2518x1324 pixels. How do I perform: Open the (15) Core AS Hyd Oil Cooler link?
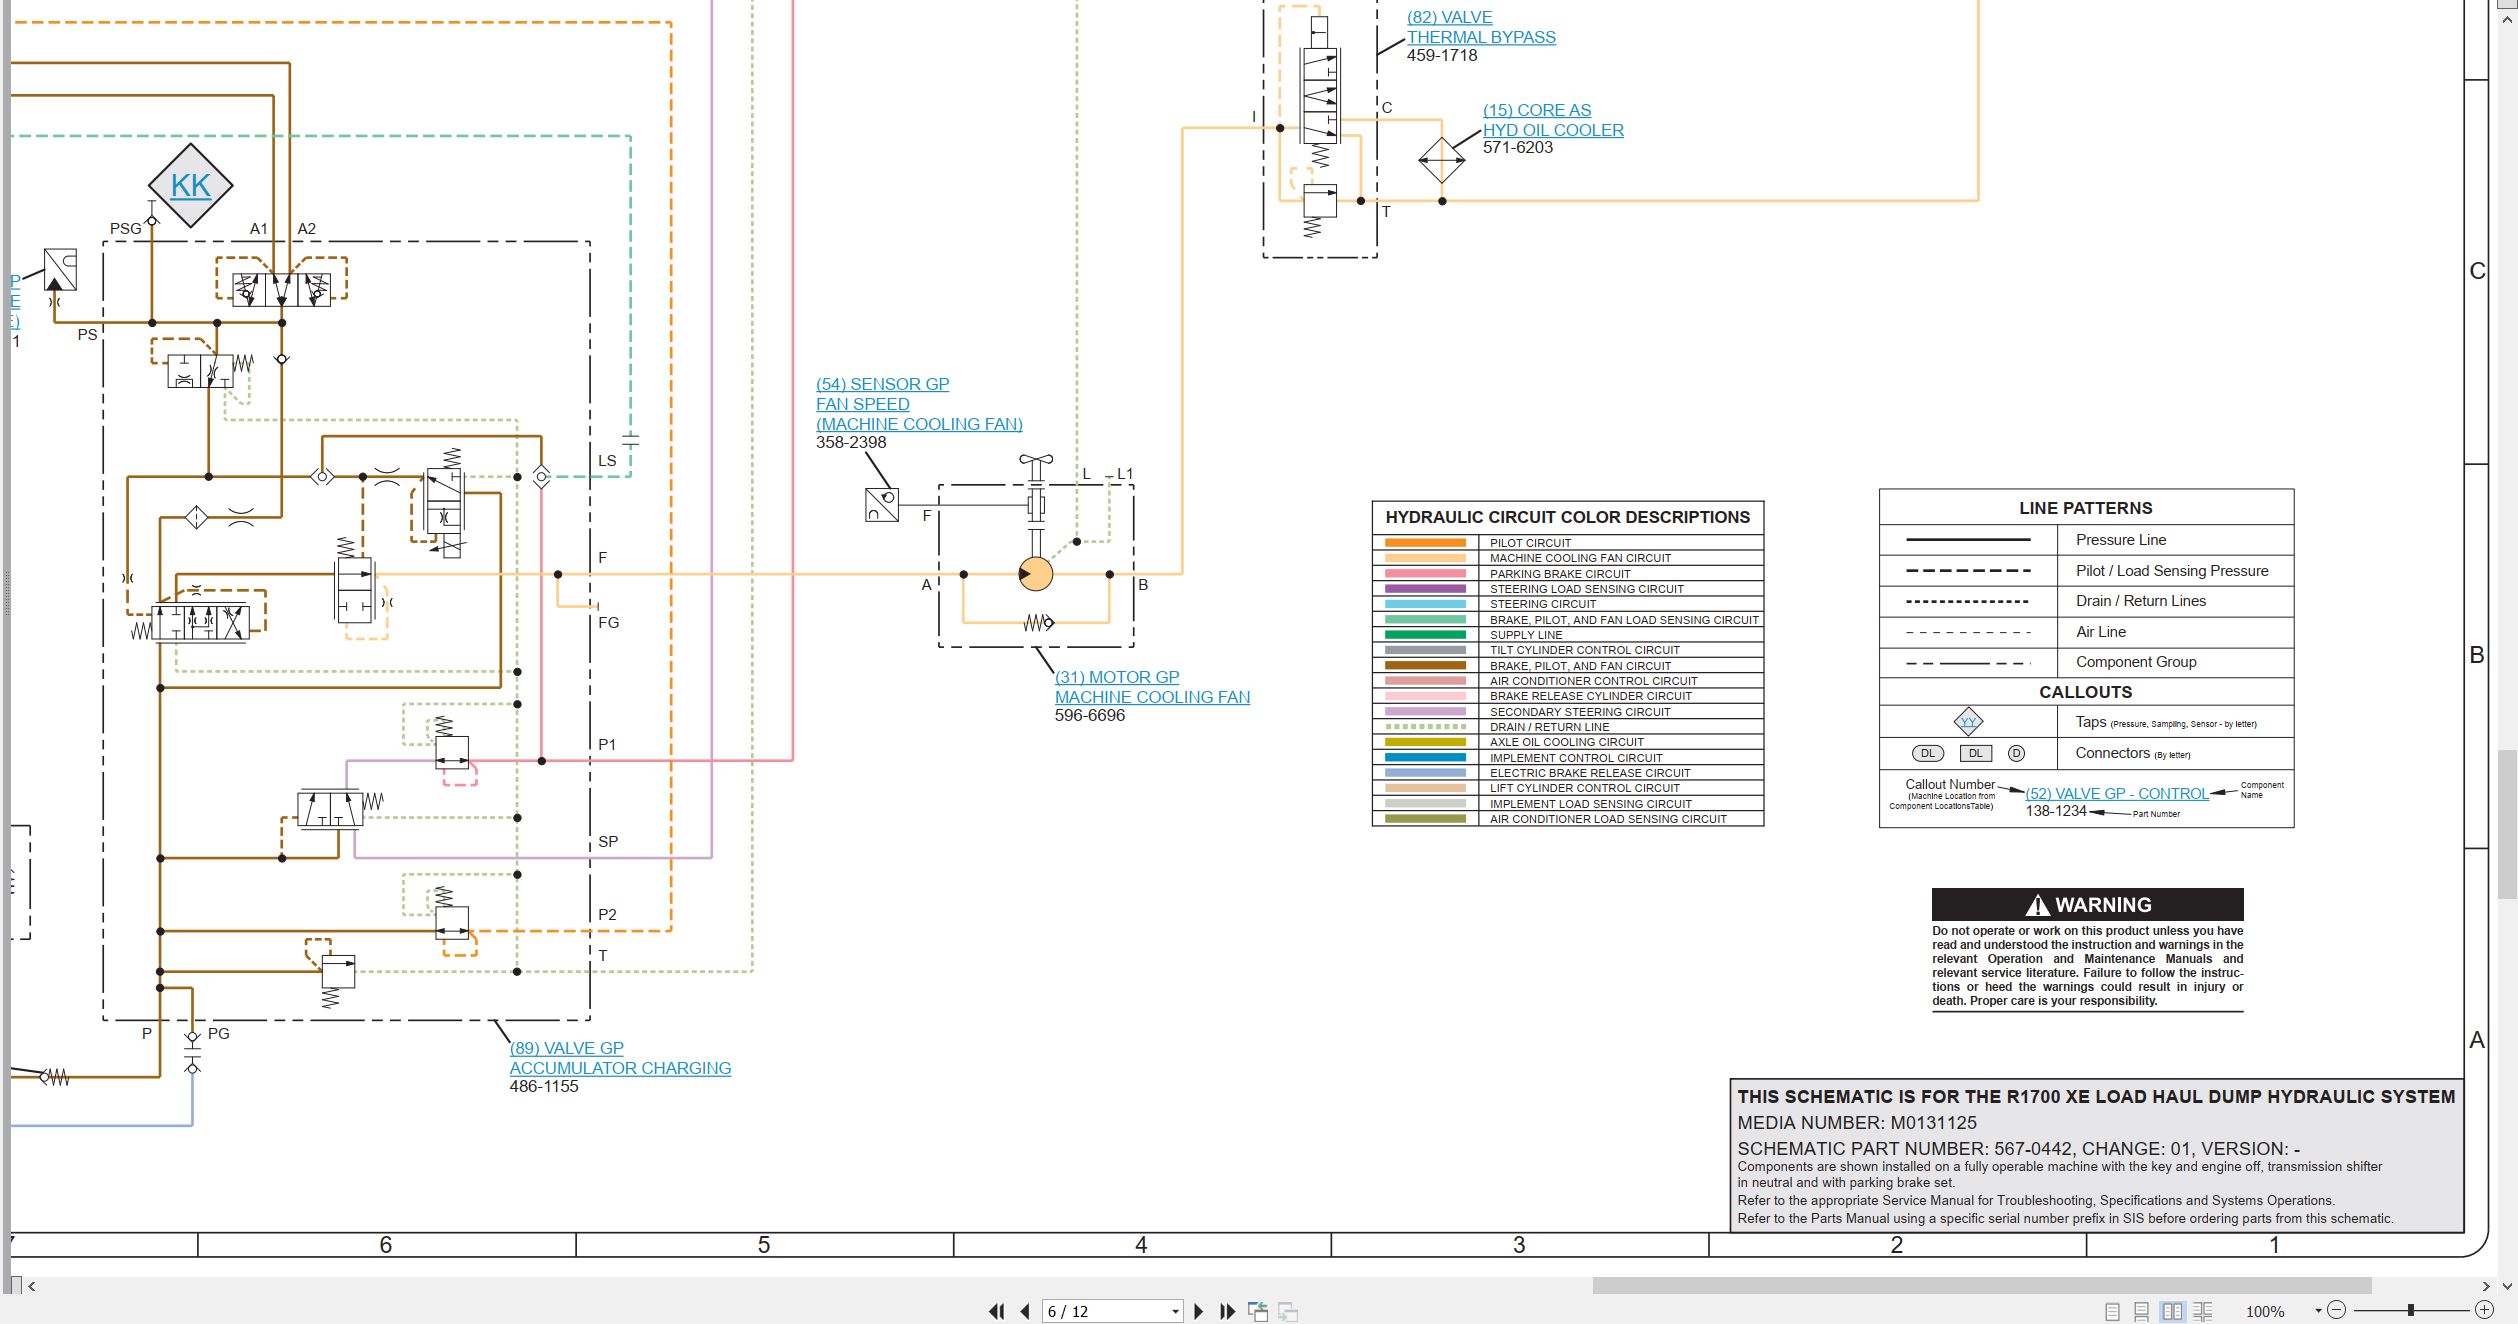point(1553,120)
